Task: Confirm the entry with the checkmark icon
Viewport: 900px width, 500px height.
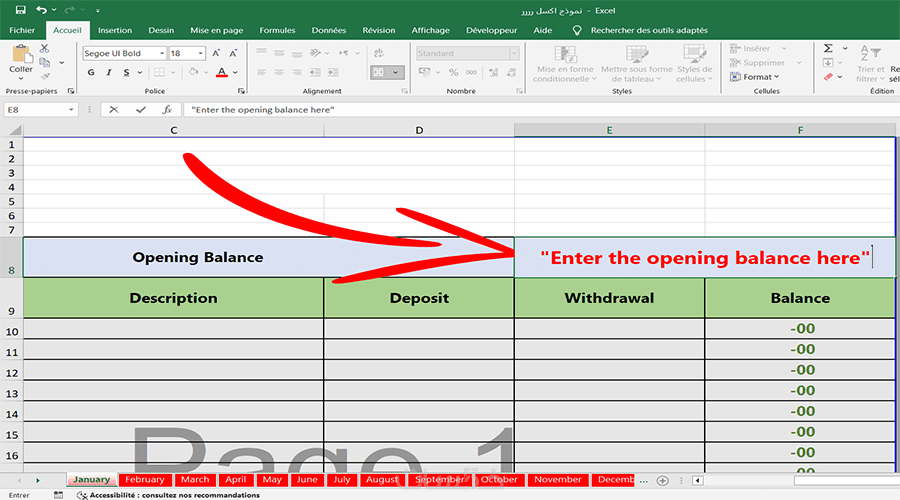Action: [141, 110]
